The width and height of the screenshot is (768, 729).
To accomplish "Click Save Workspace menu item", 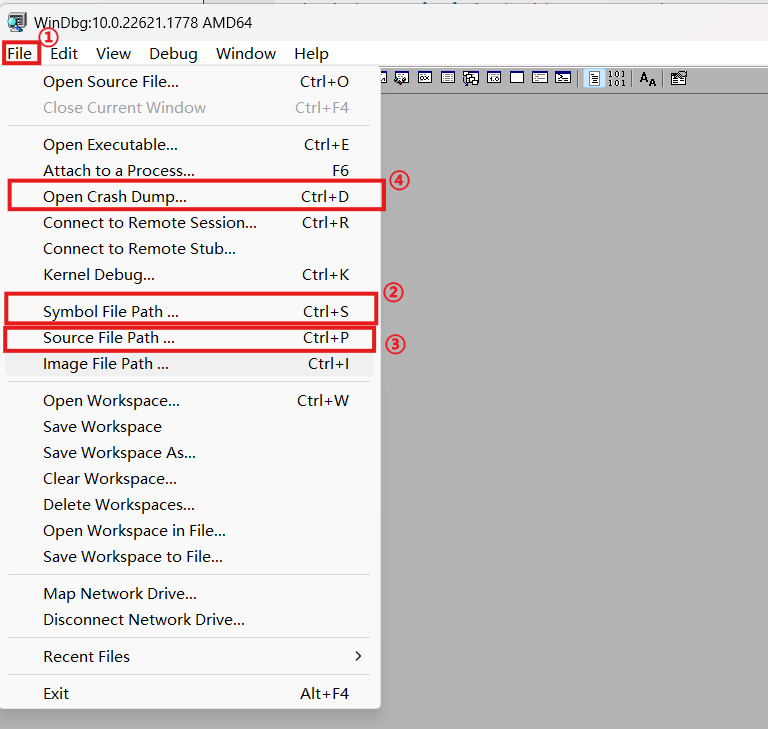I will point(190,427).
